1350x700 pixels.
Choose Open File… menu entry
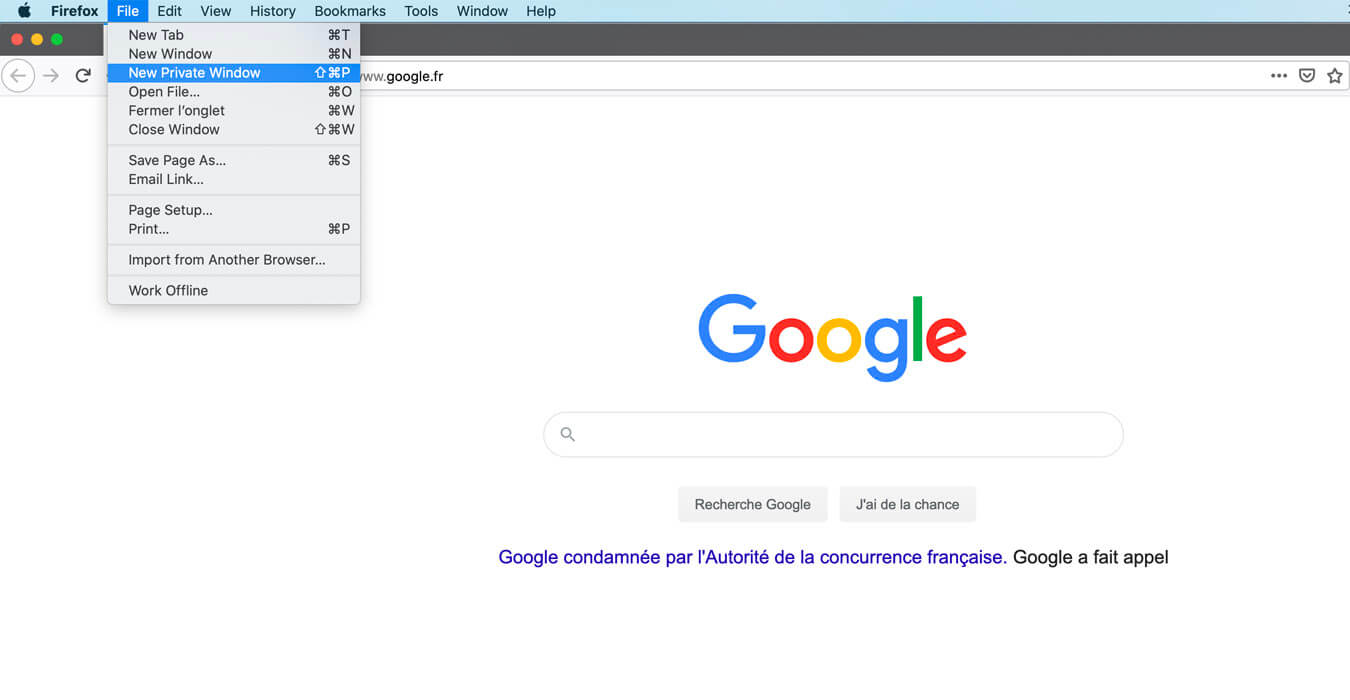(234, 92)
